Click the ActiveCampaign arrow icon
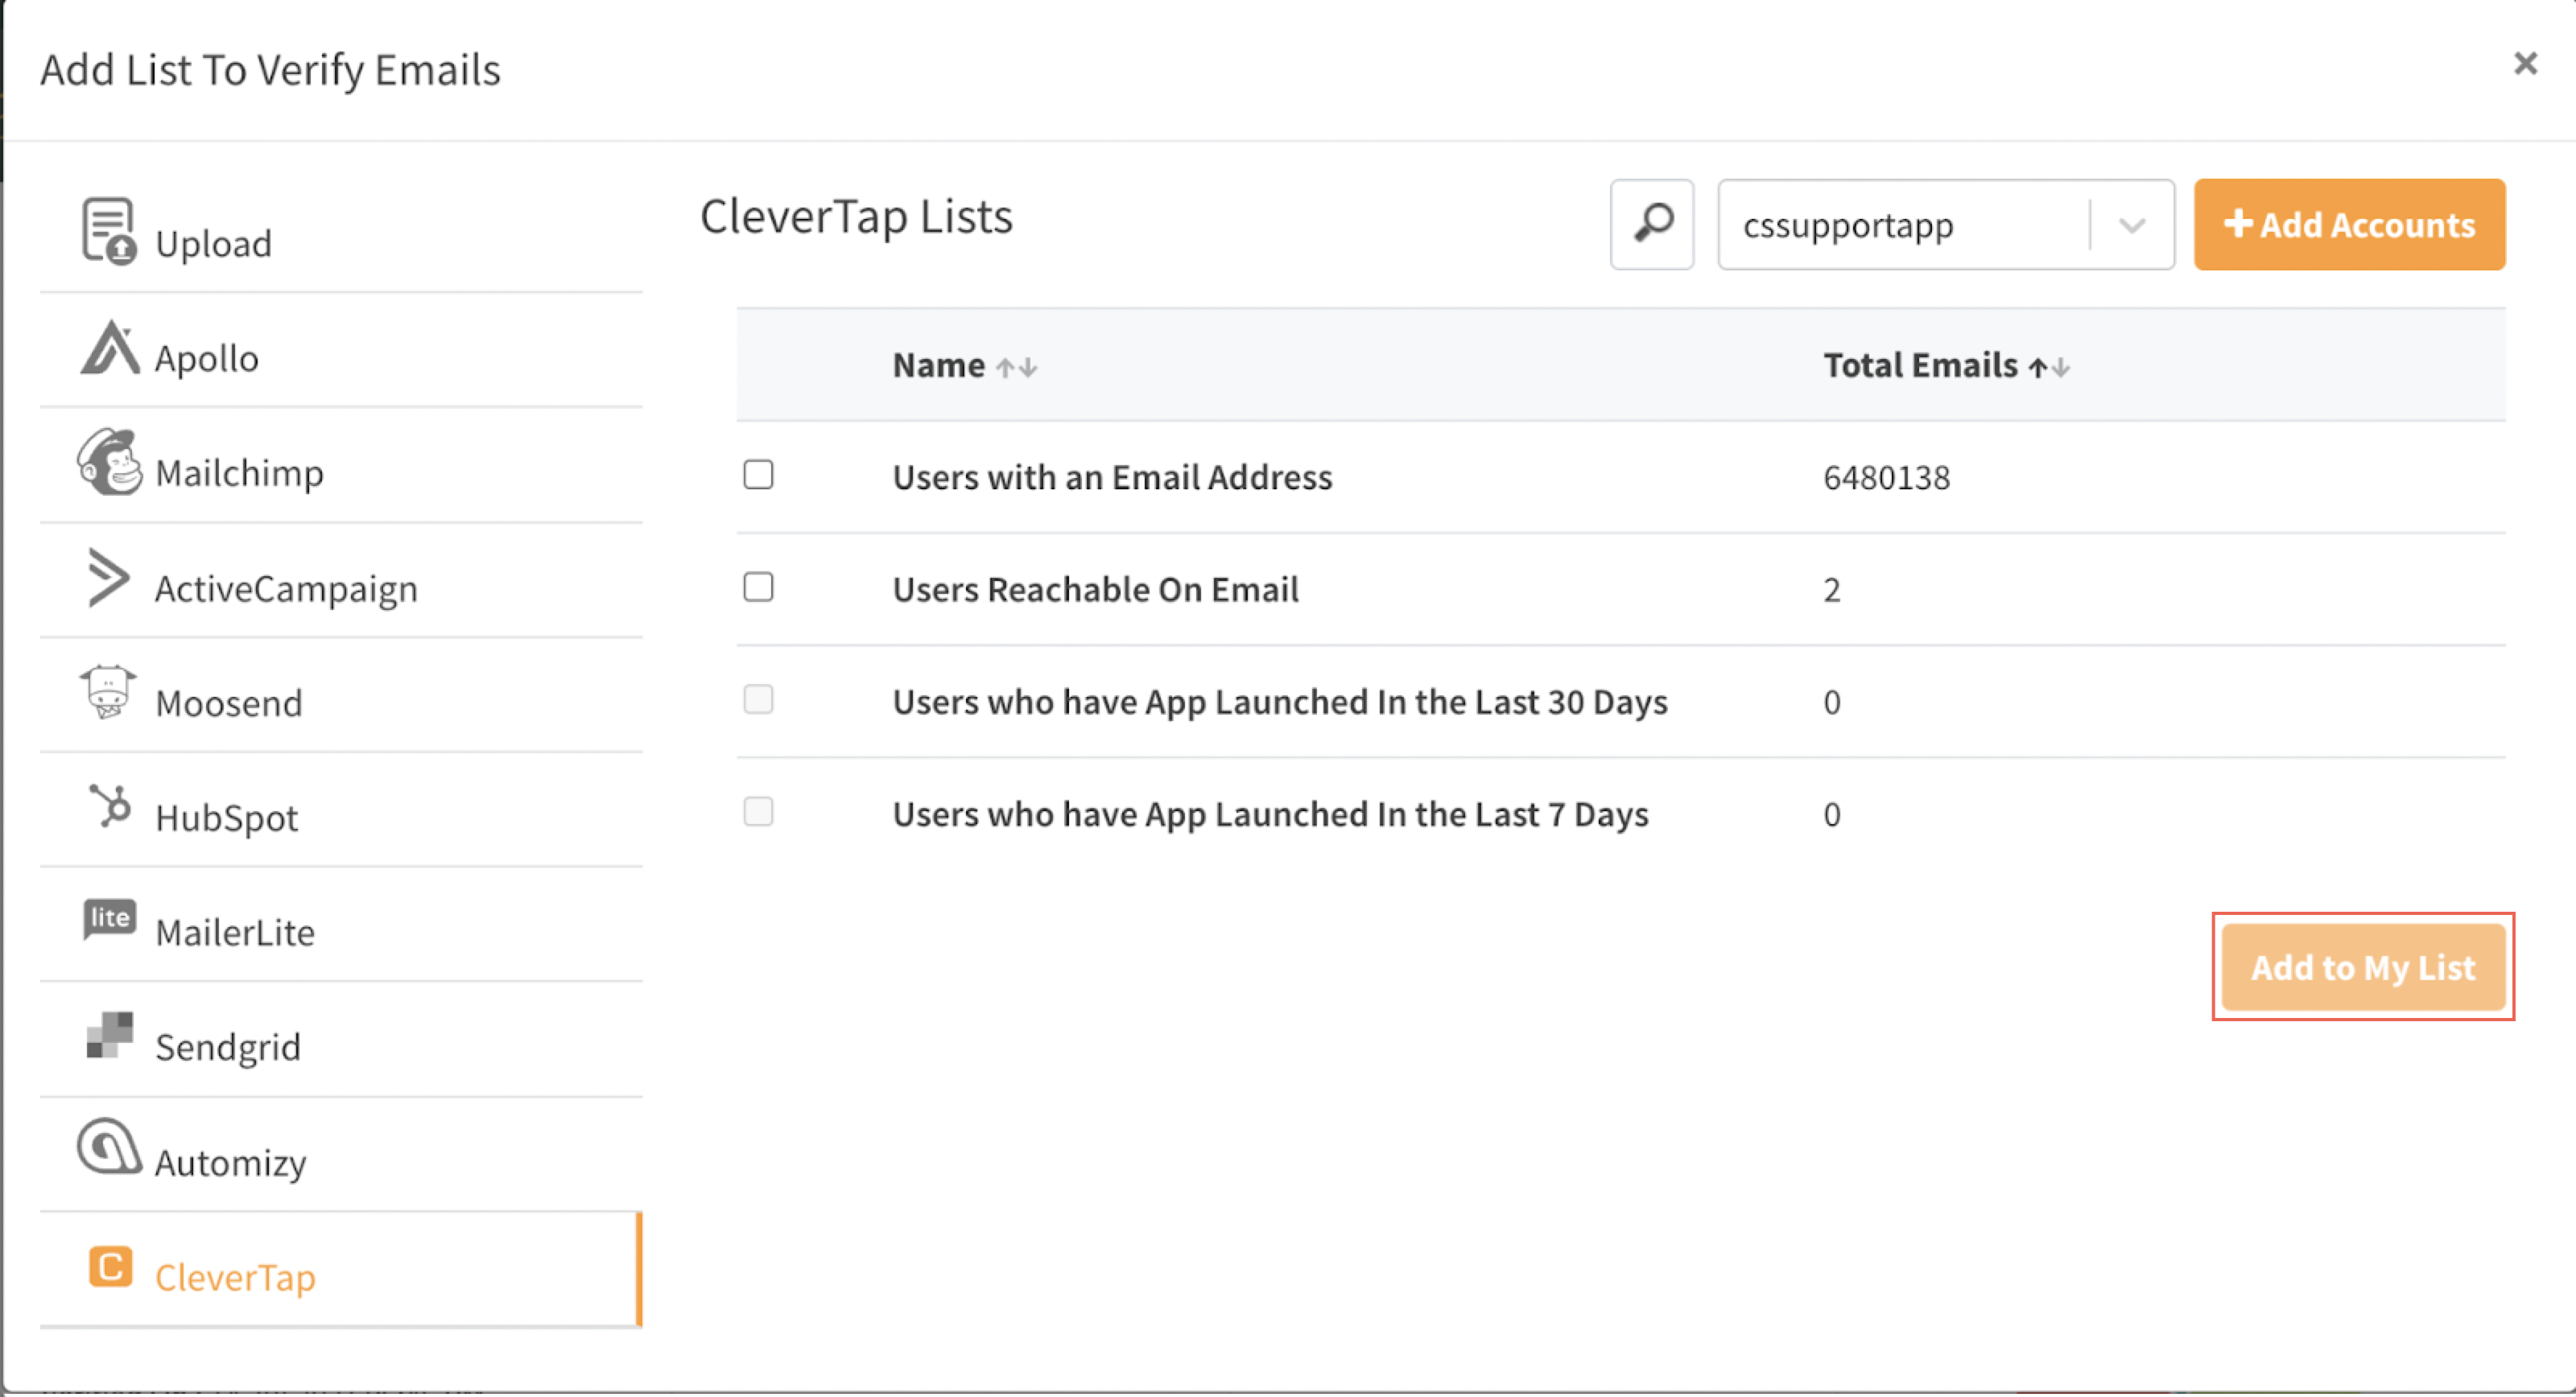This screenshot has height=1397, width=2576. (x=108, y=578)
